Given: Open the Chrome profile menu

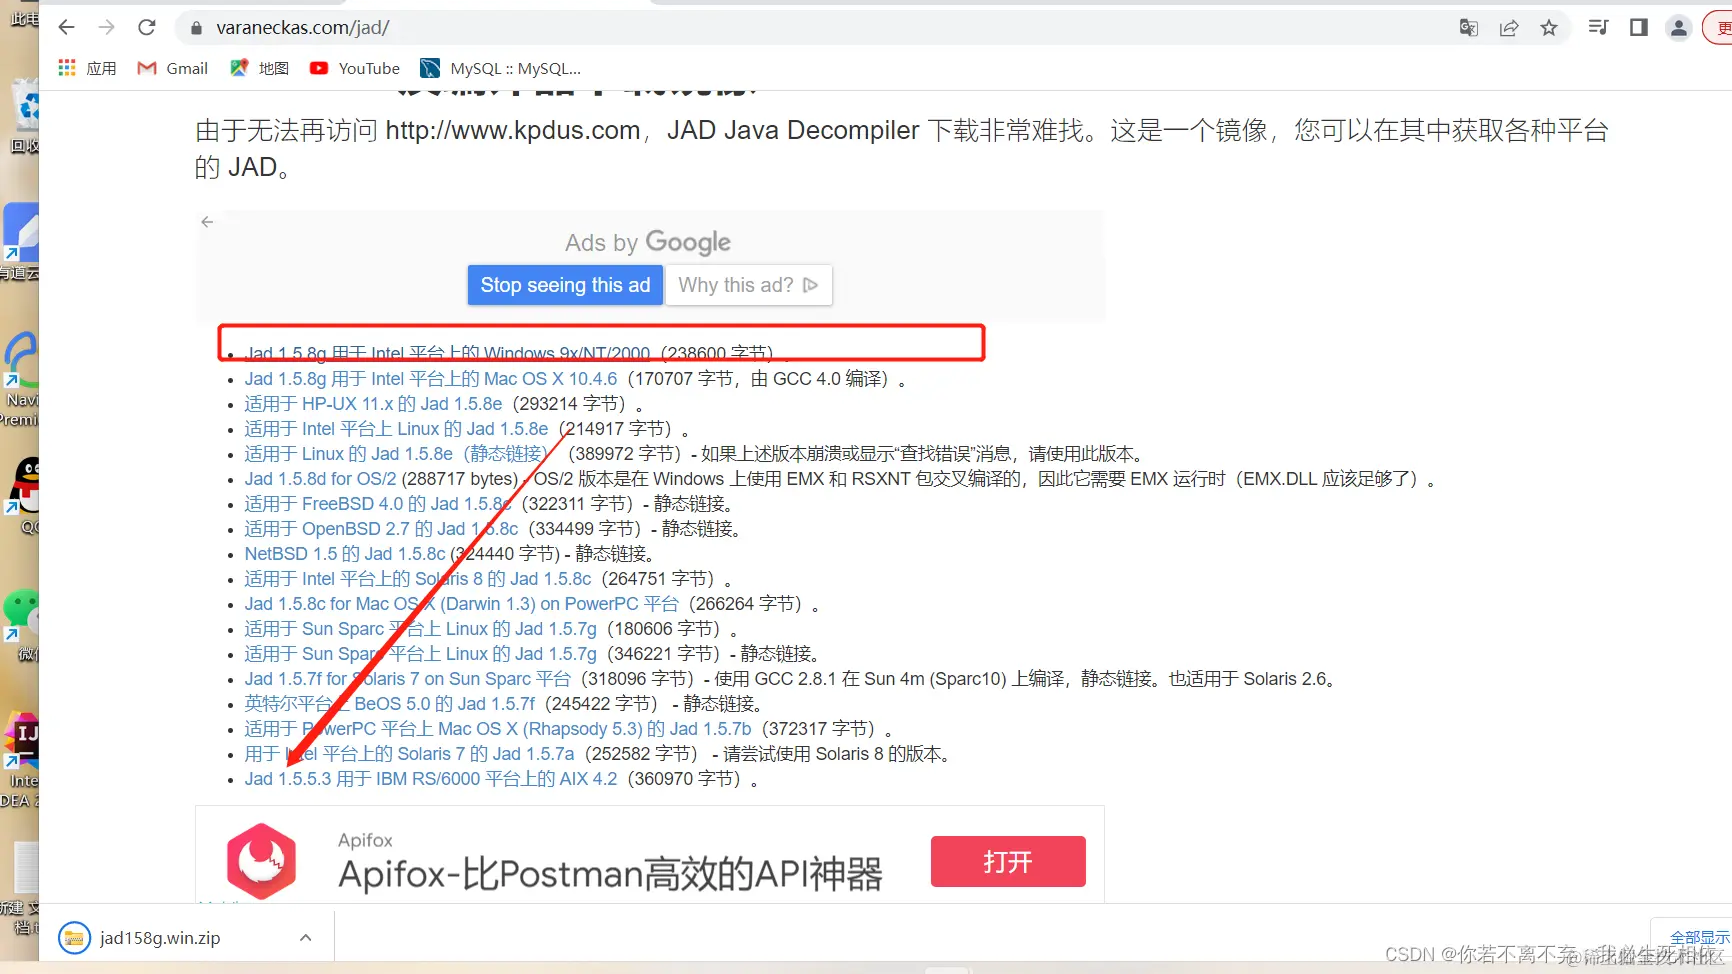Looking at the screenshot, I should coord(1678,27).
